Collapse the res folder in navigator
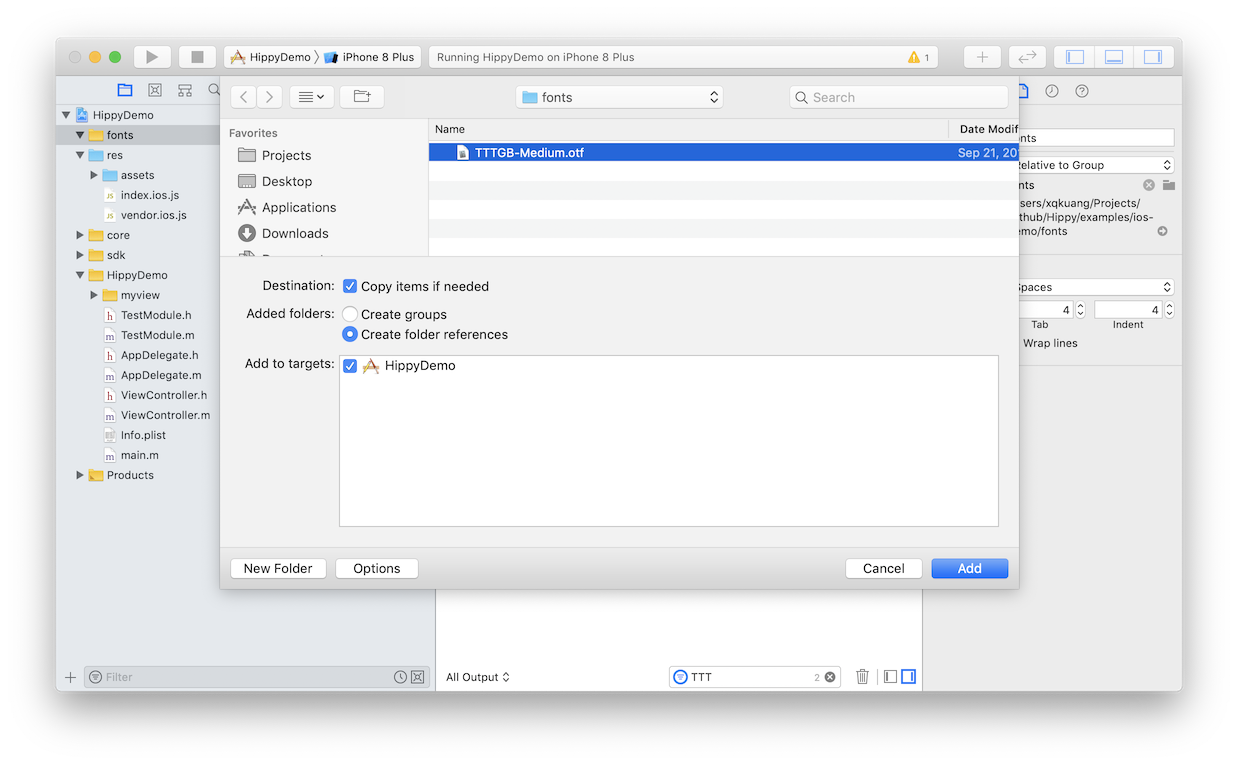This screenshot has width=1238, height=765. point(80,155)
